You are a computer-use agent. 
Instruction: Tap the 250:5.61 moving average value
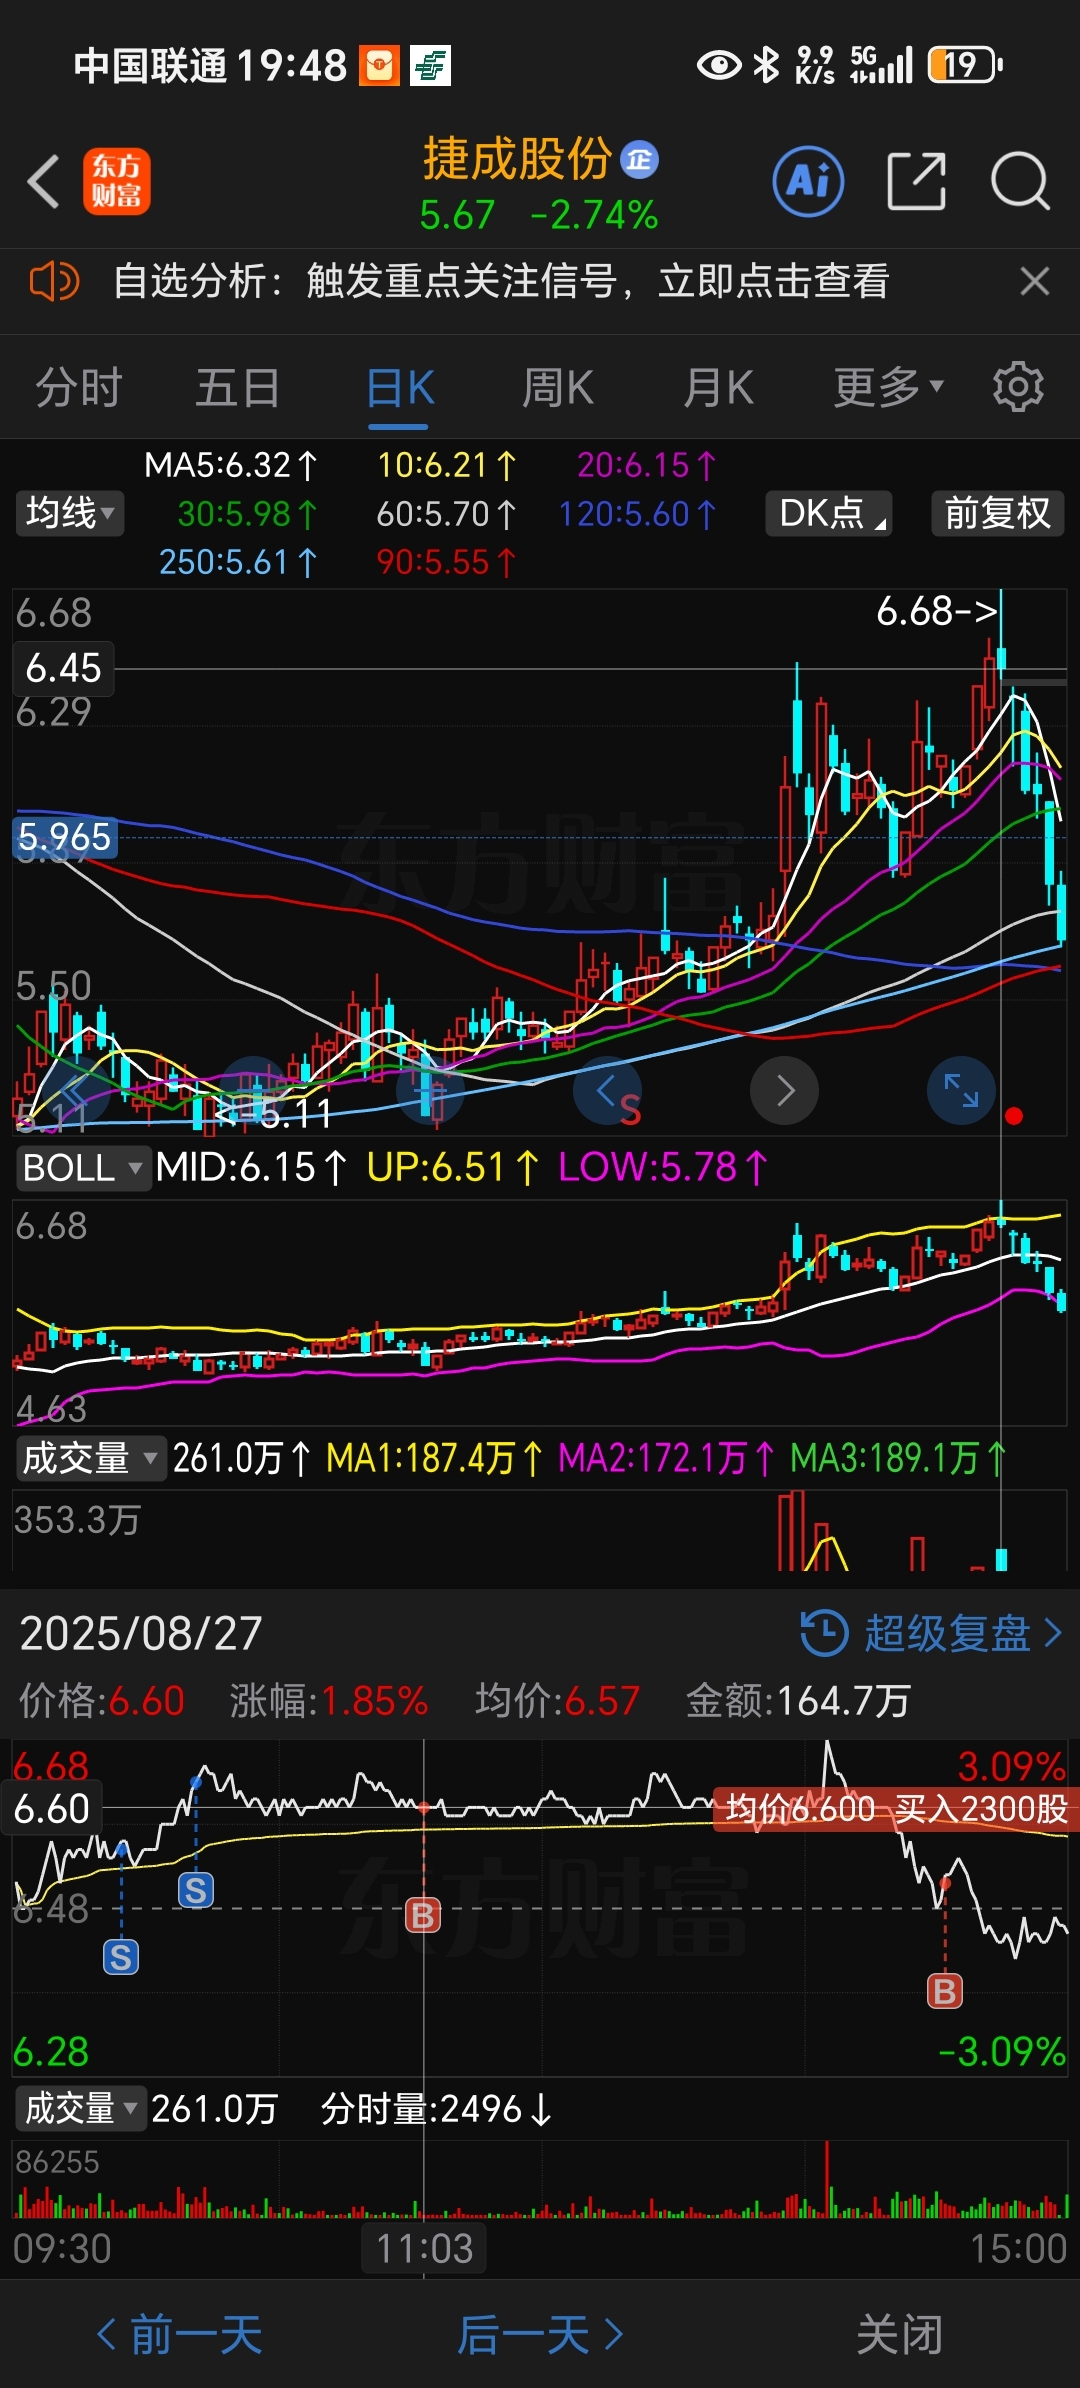(238, 562)
